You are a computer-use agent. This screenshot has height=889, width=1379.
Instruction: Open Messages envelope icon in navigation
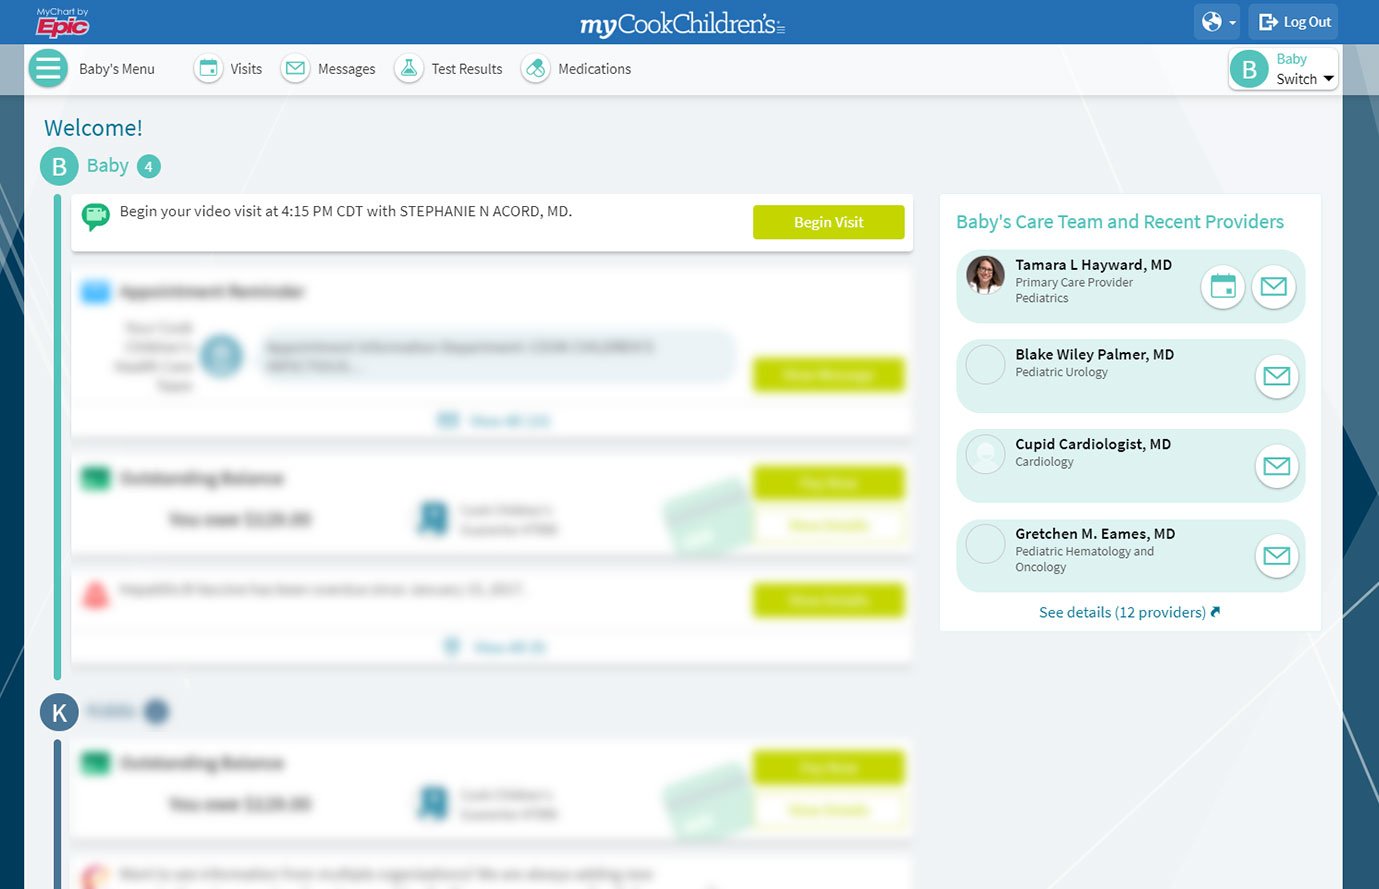tap(295, 69)
